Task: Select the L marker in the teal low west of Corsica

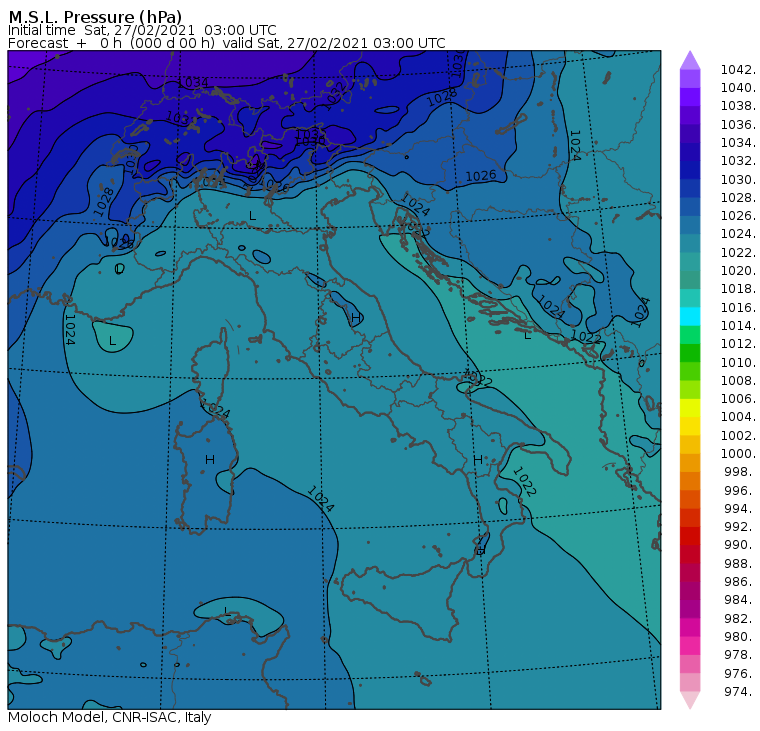Action: coord(112,341)
